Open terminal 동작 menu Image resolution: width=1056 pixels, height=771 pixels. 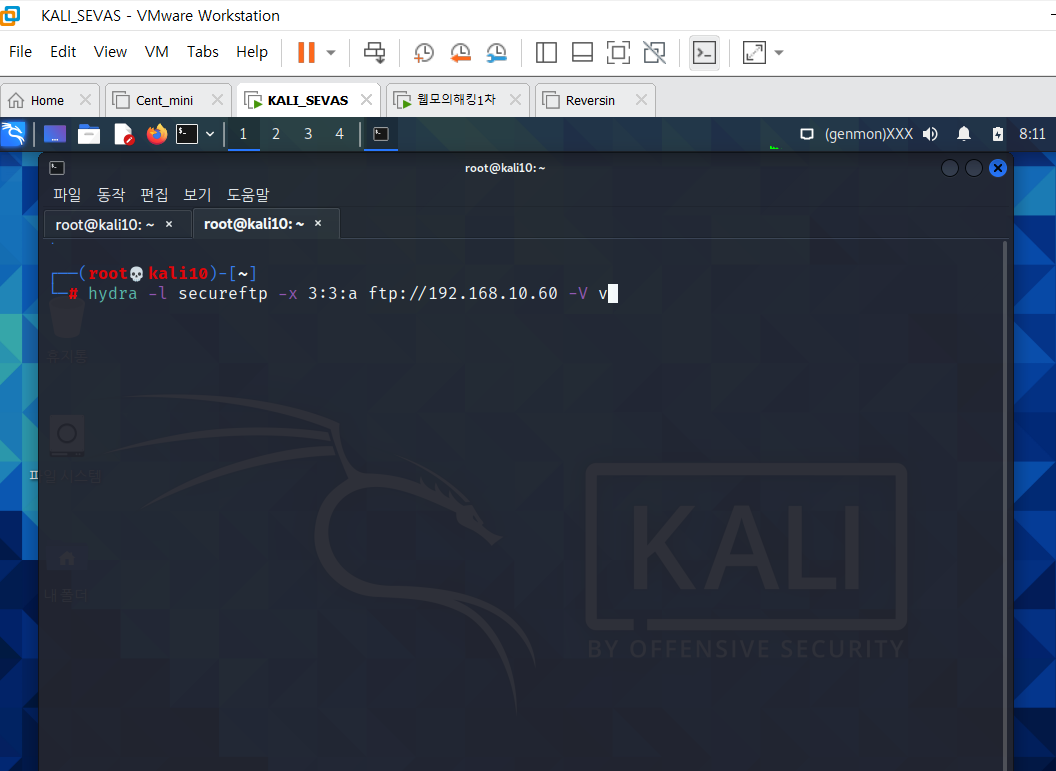click(110, 195)
